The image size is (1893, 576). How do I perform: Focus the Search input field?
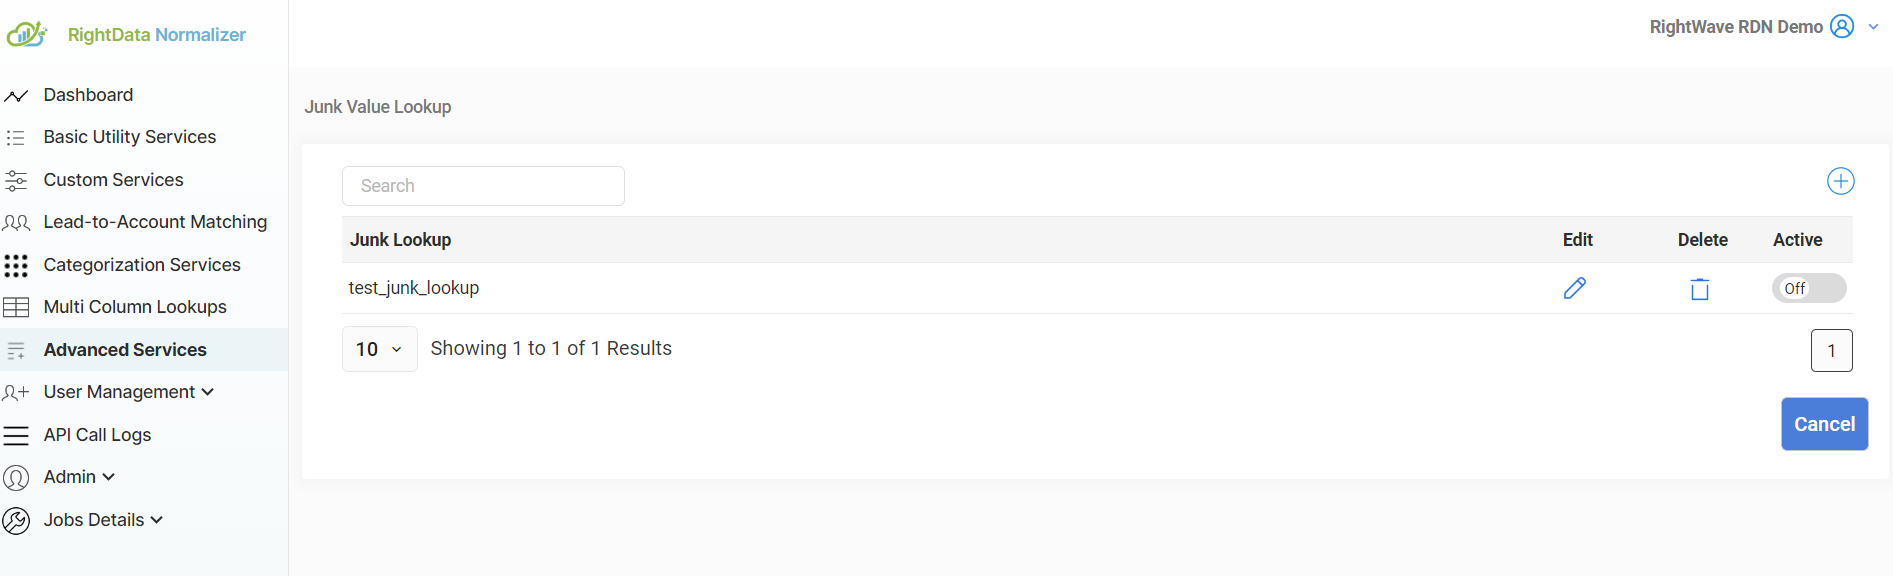click(x=483, y=186)
